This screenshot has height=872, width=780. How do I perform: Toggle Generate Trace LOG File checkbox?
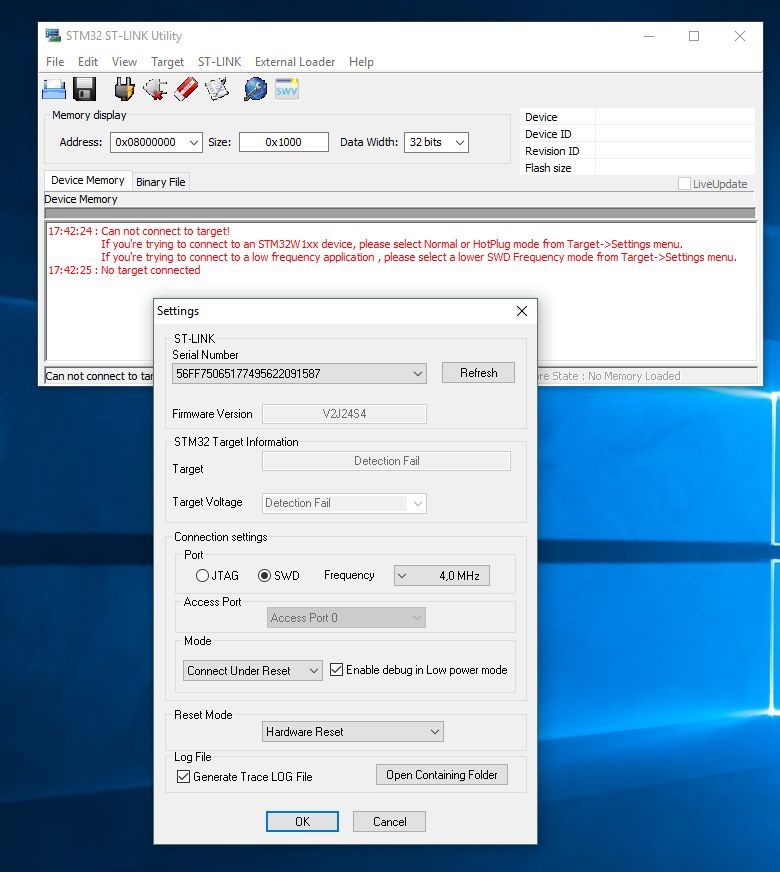tap(183, 776)
